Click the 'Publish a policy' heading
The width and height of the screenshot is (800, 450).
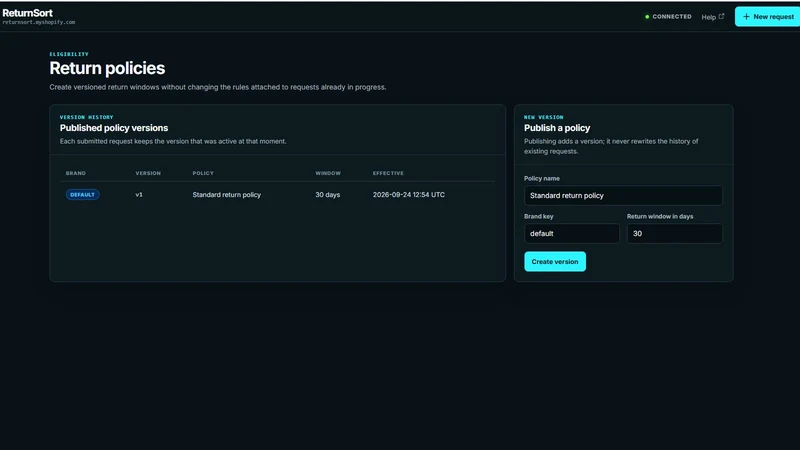coord(557,128)
